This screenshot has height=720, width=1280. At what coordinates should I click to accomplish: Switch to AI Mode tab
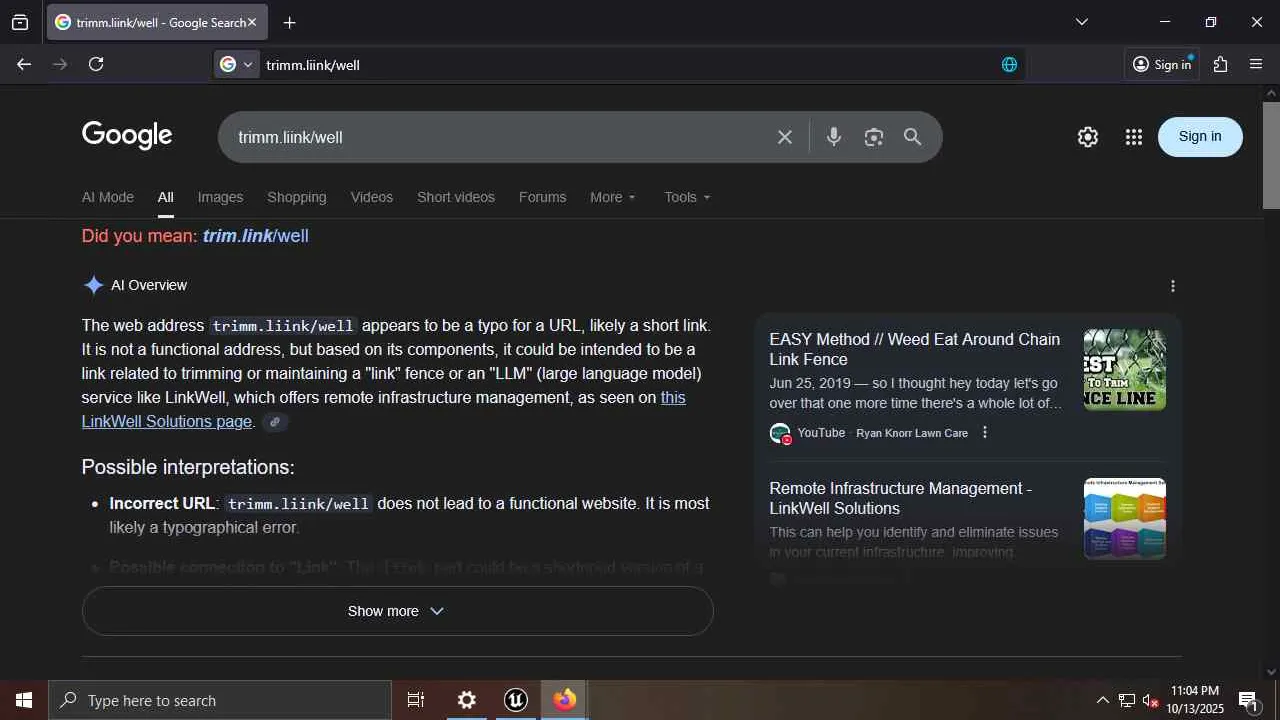pos(108,197)
